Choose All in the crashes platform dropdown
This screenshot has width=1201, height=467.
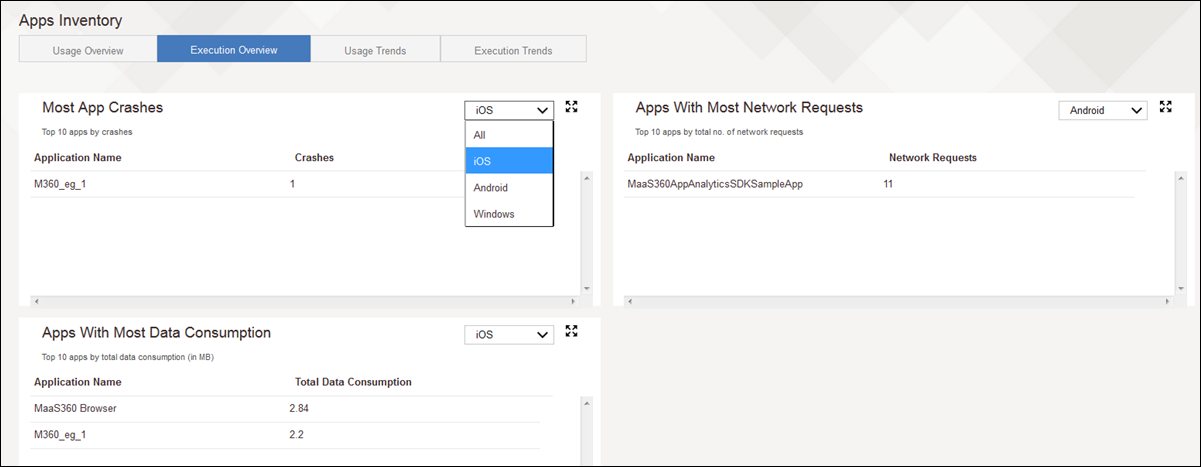click(x=508, y=135)
